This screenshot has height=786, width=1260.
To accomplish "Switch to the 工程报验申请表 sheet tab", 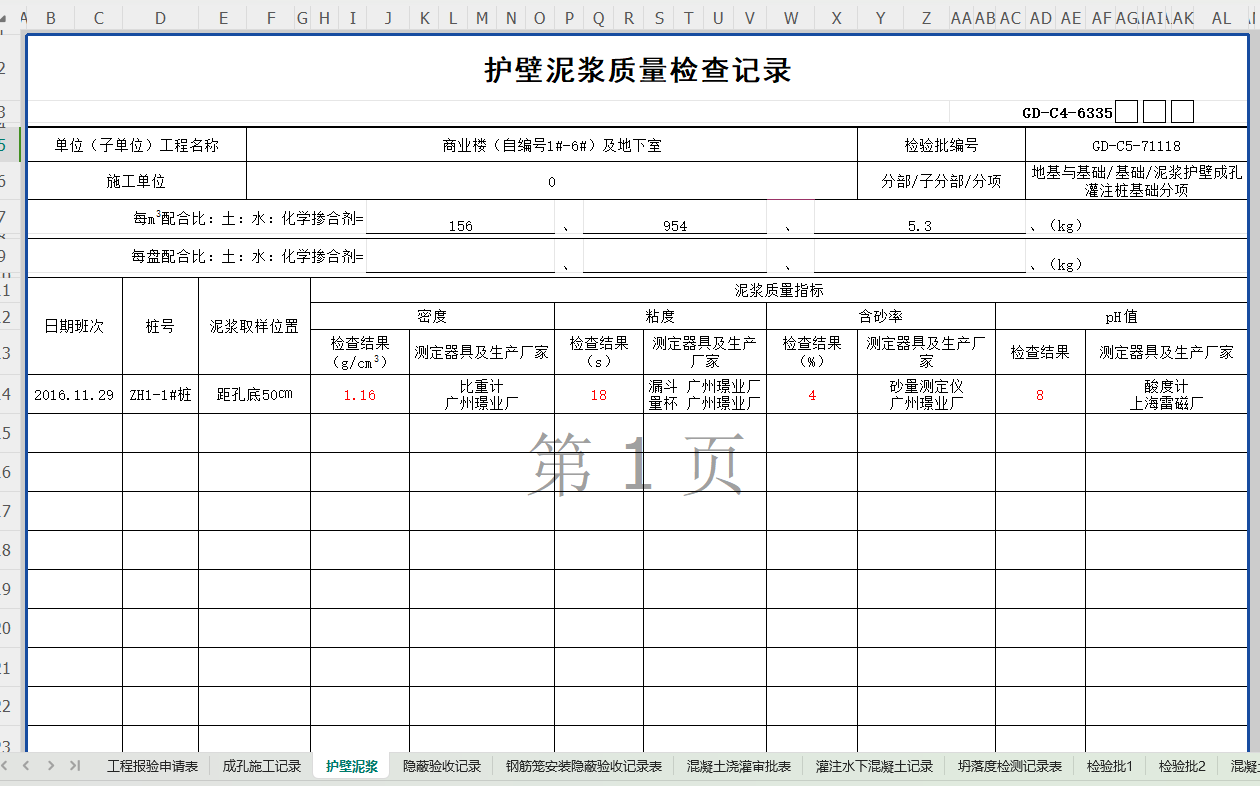I will [x=152, y=766].
